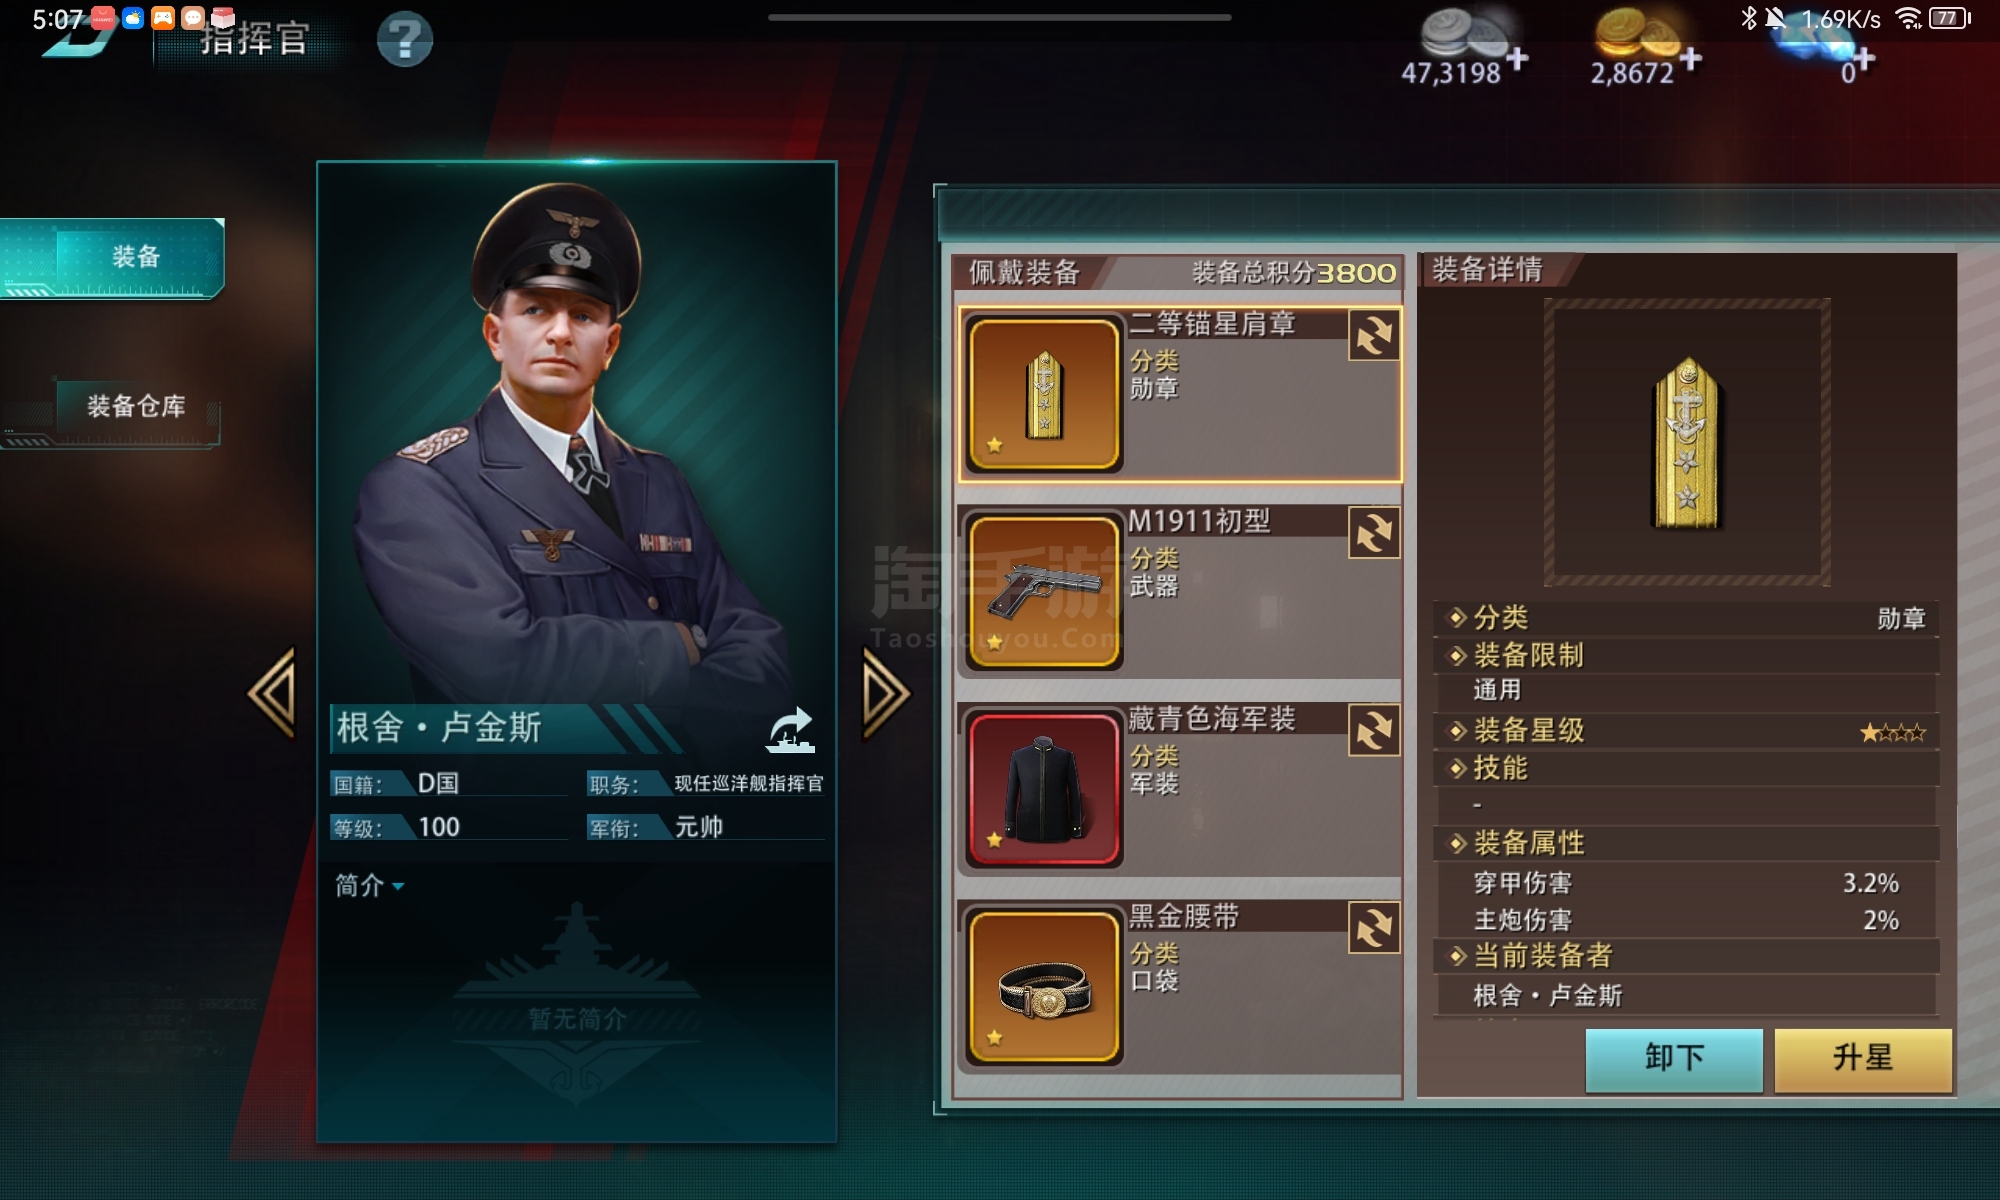
Task: Click the 卸下 button
Action: (1674, 1059)
